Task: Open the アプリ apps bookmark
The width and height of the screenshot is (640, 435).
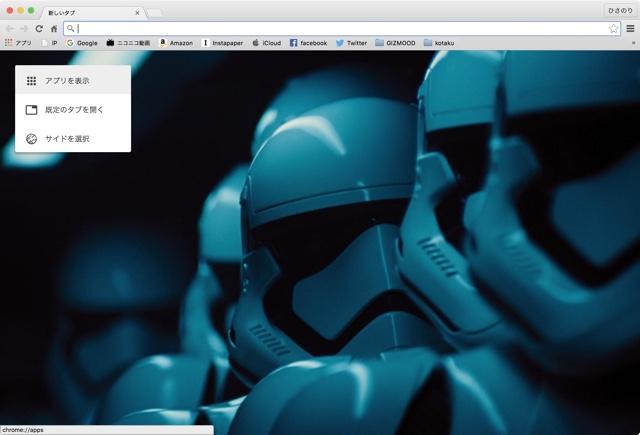Action: coord(18,43)
